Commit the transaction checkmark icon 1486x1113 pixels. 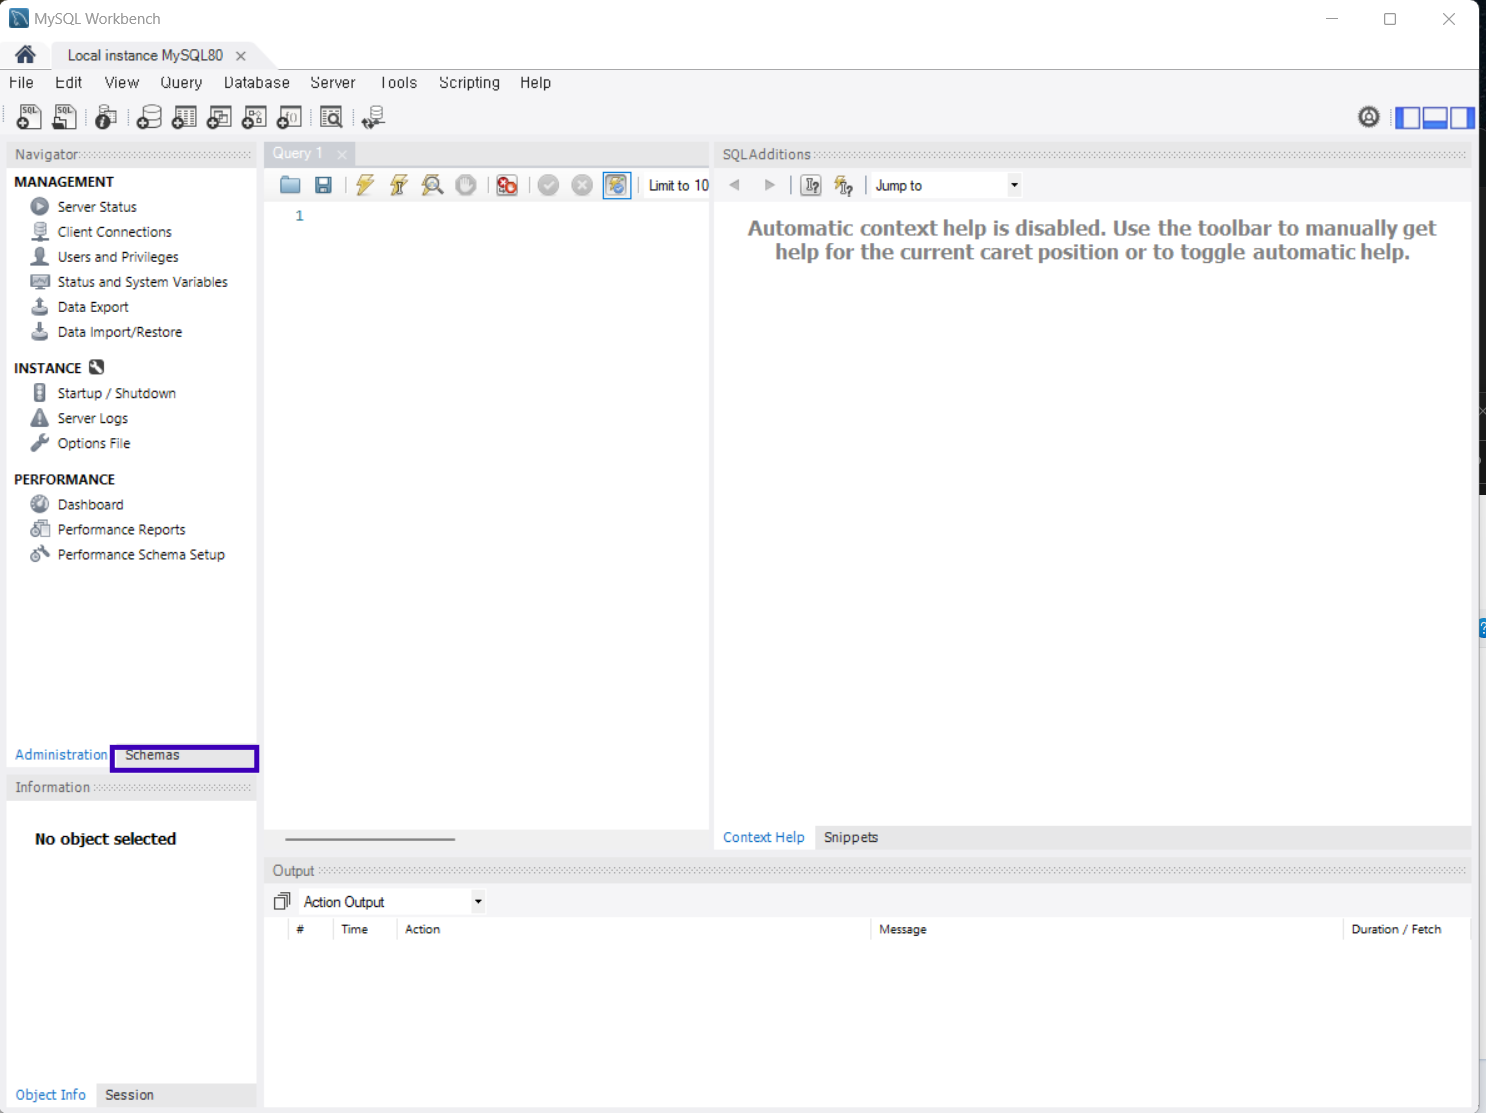click(548, 185)
